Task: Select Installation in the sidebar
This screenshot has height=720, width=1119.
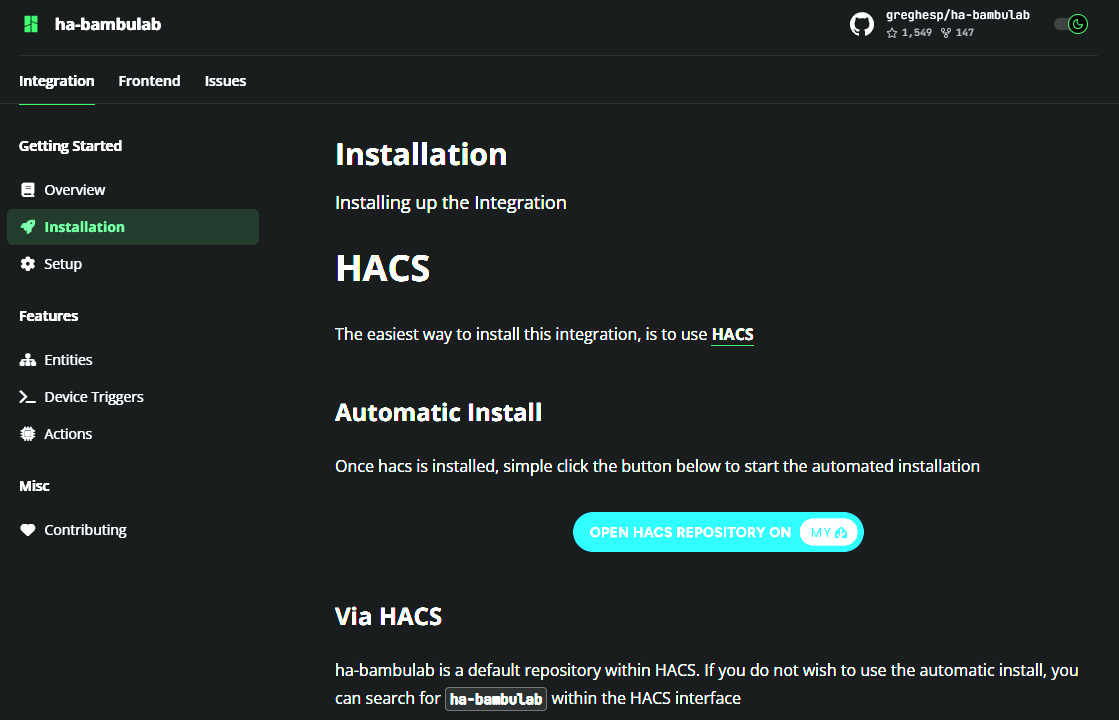Action: 133,227
